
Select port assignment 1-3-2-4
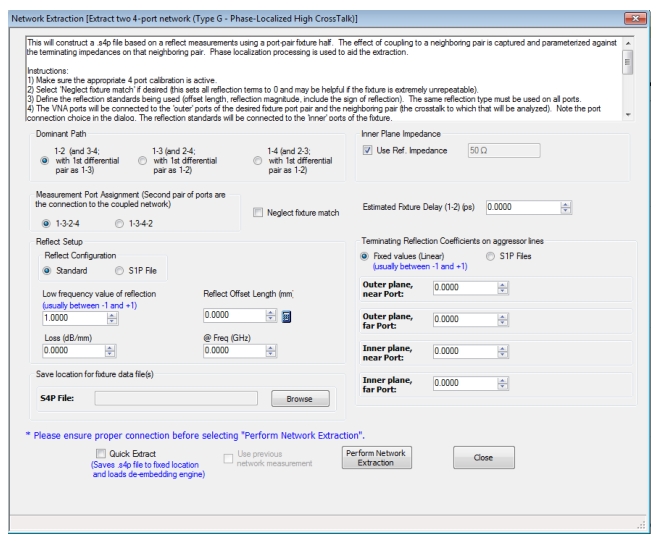pos(46,224)
